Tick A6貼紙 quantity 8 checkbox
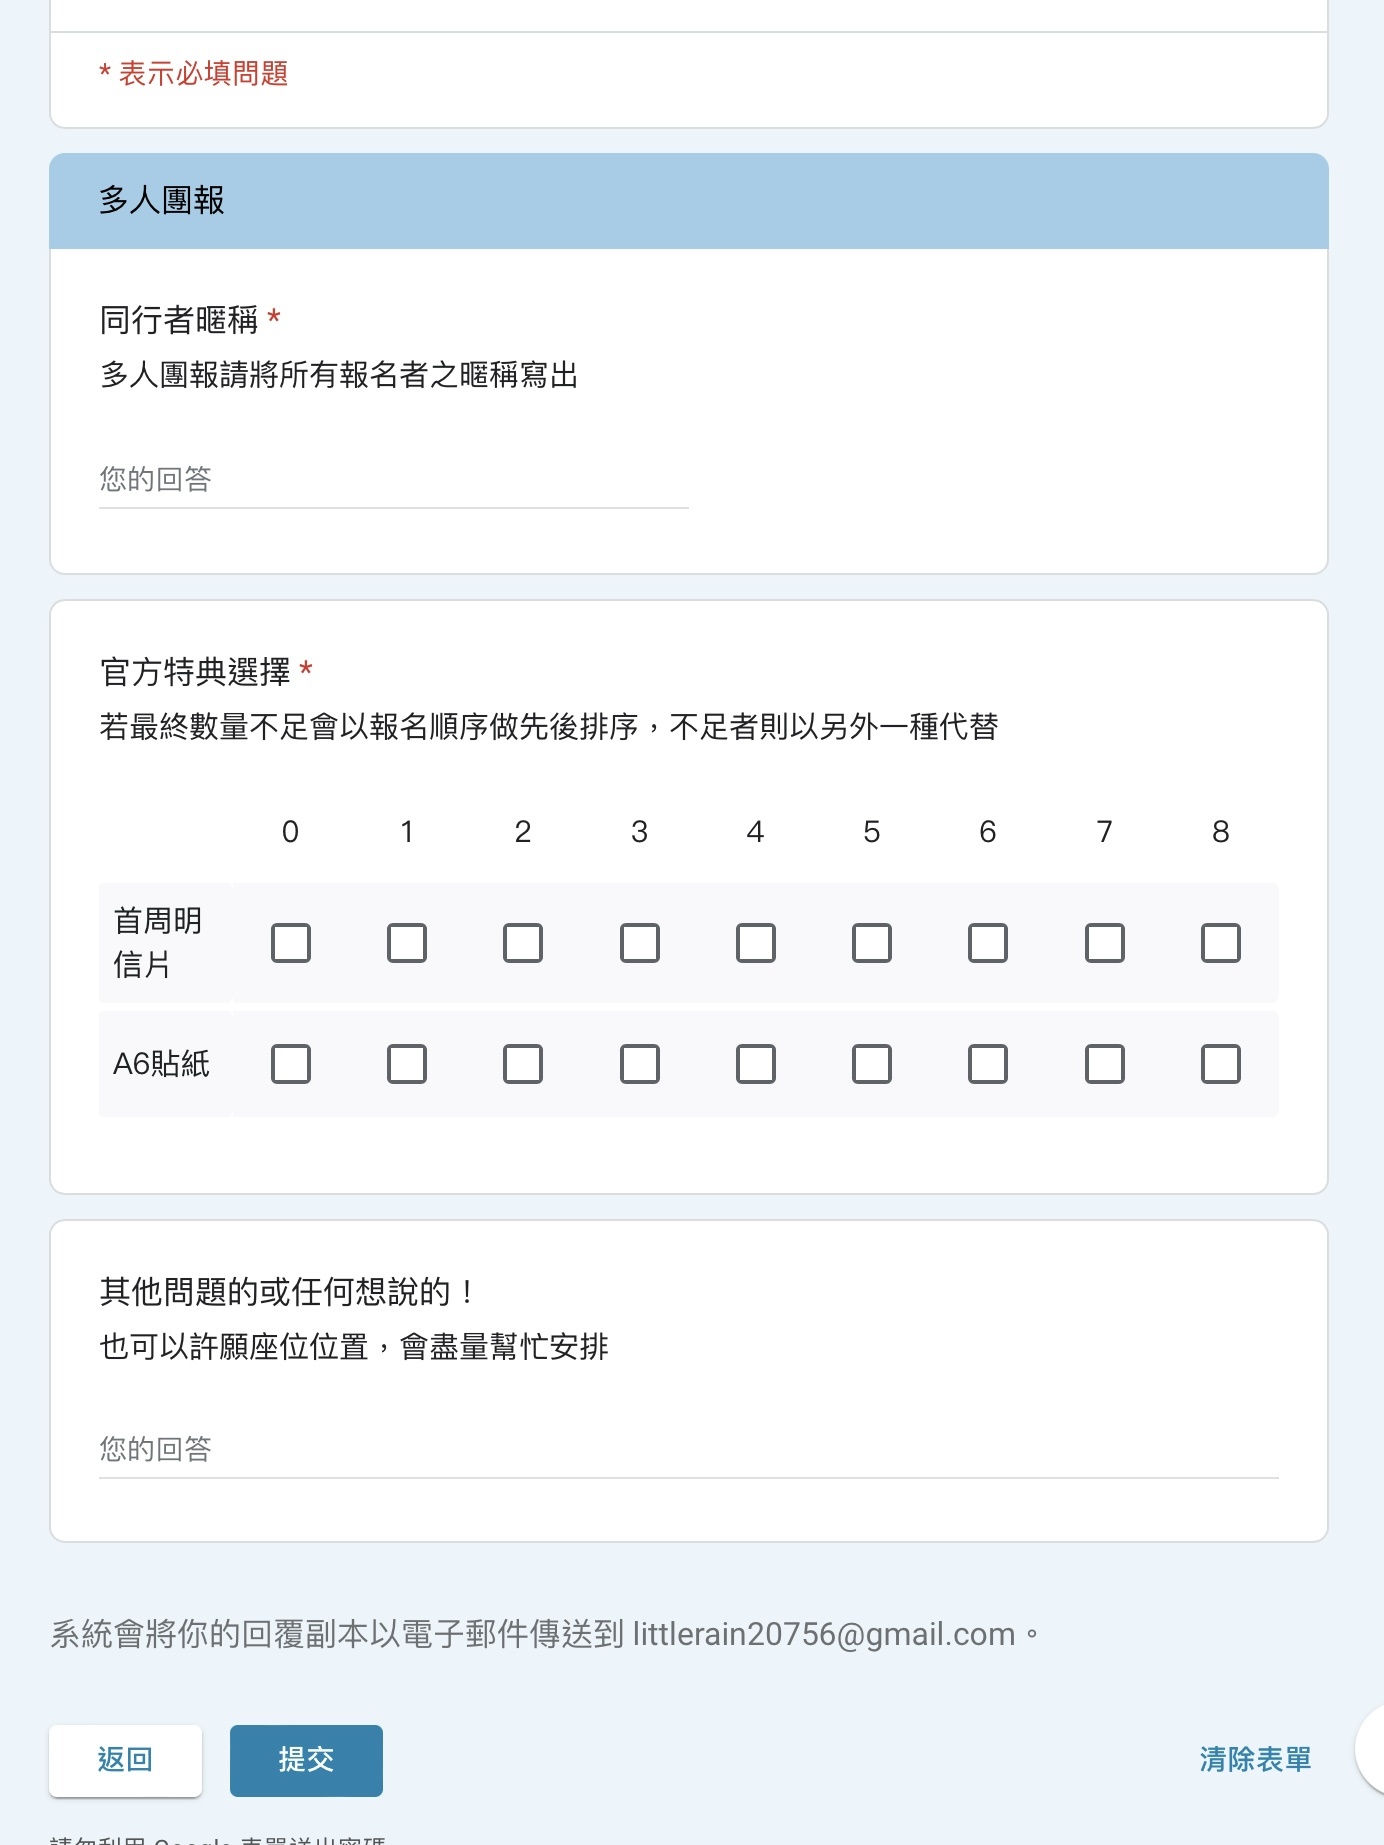 point(1221,1064)
